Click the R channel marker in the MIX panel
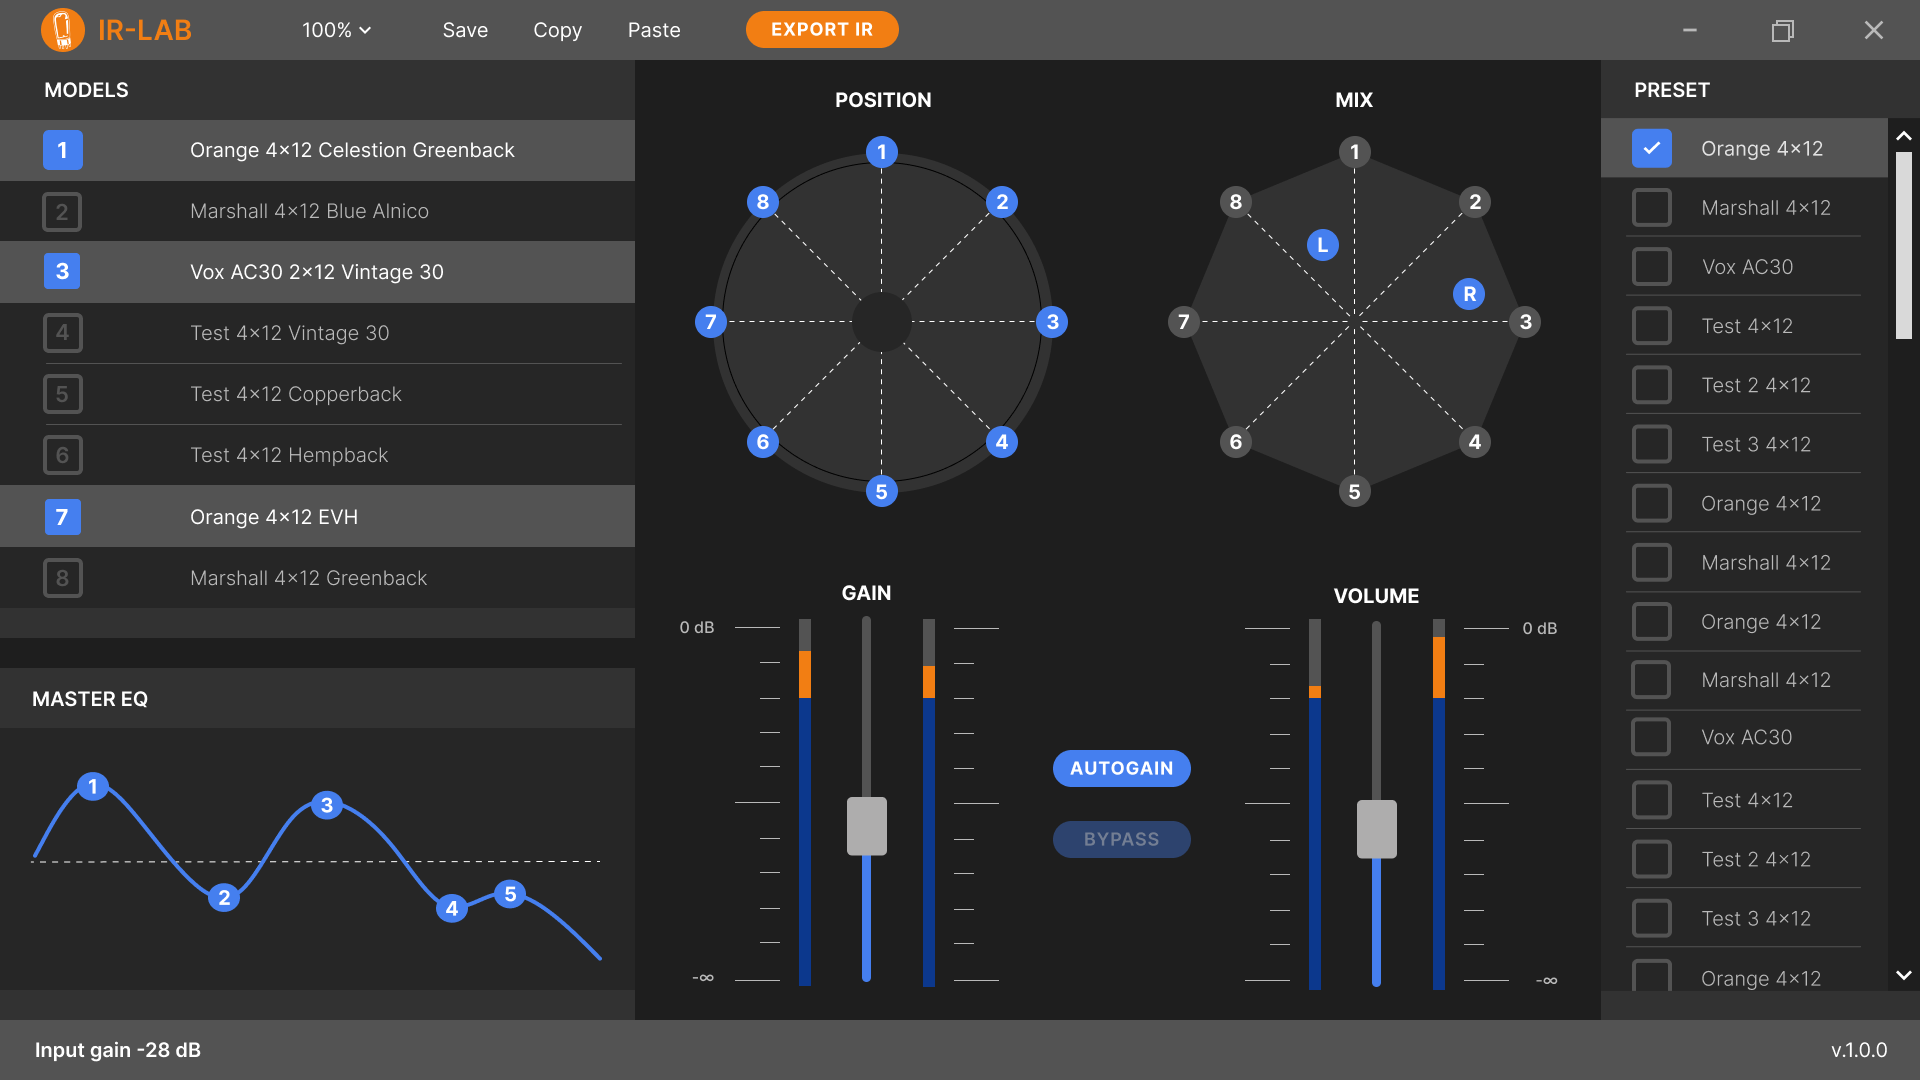The height and width of the screenshot is (1080, 1920). pos(1469,293)
